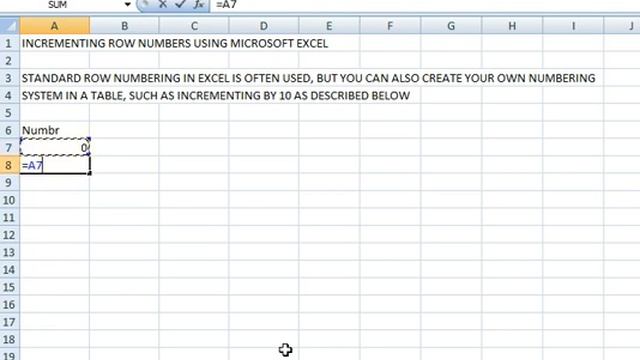Select row 14 header
Viewport: 640px width, 360px height.
click(x=9, y=269)
